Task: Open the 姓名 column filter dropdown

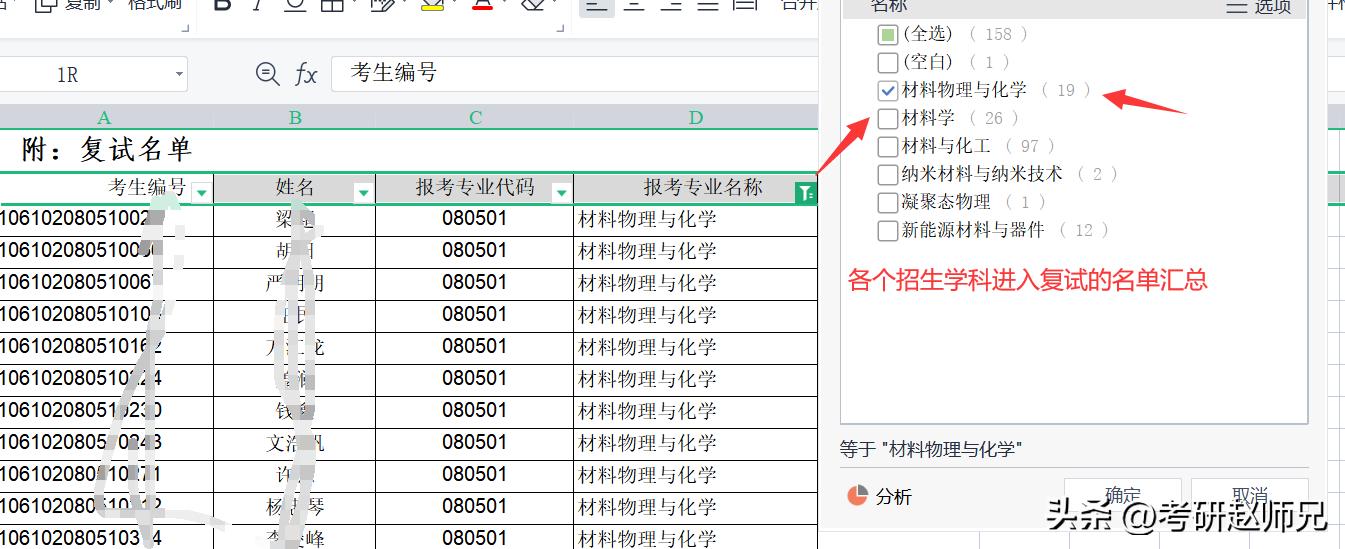Action: (363, 192)
